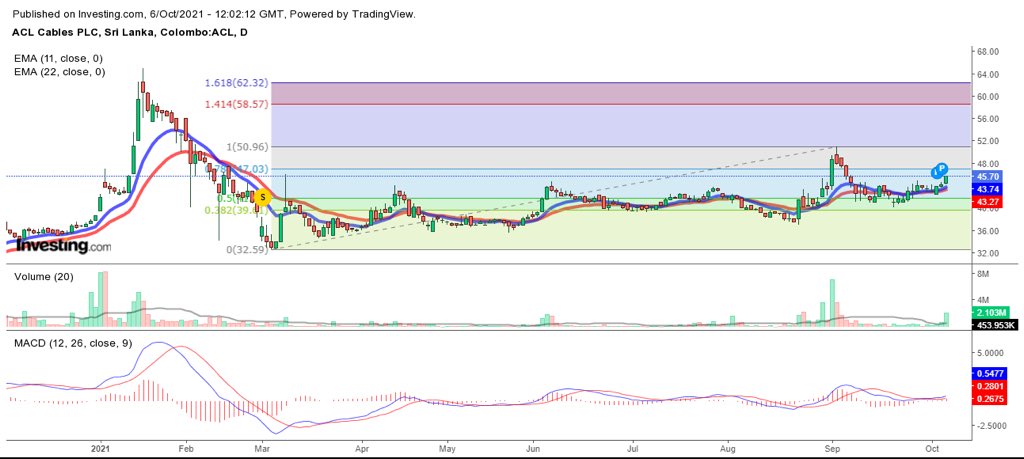Click the 1.414(58.57) Fibonacci level label
The width and height of the screenshot is (1024, 459).
(236, 104)
